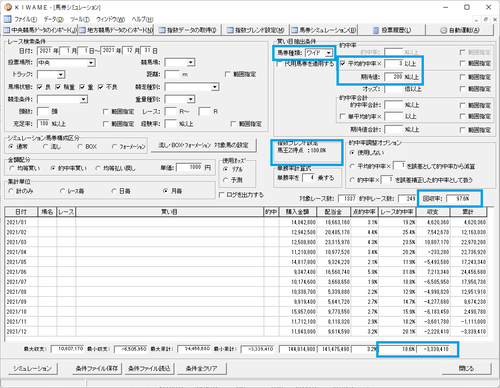Open 投票履歴 from the toolbar
Image resolution: width=500 pixels, height=388 pixels.
392,30
